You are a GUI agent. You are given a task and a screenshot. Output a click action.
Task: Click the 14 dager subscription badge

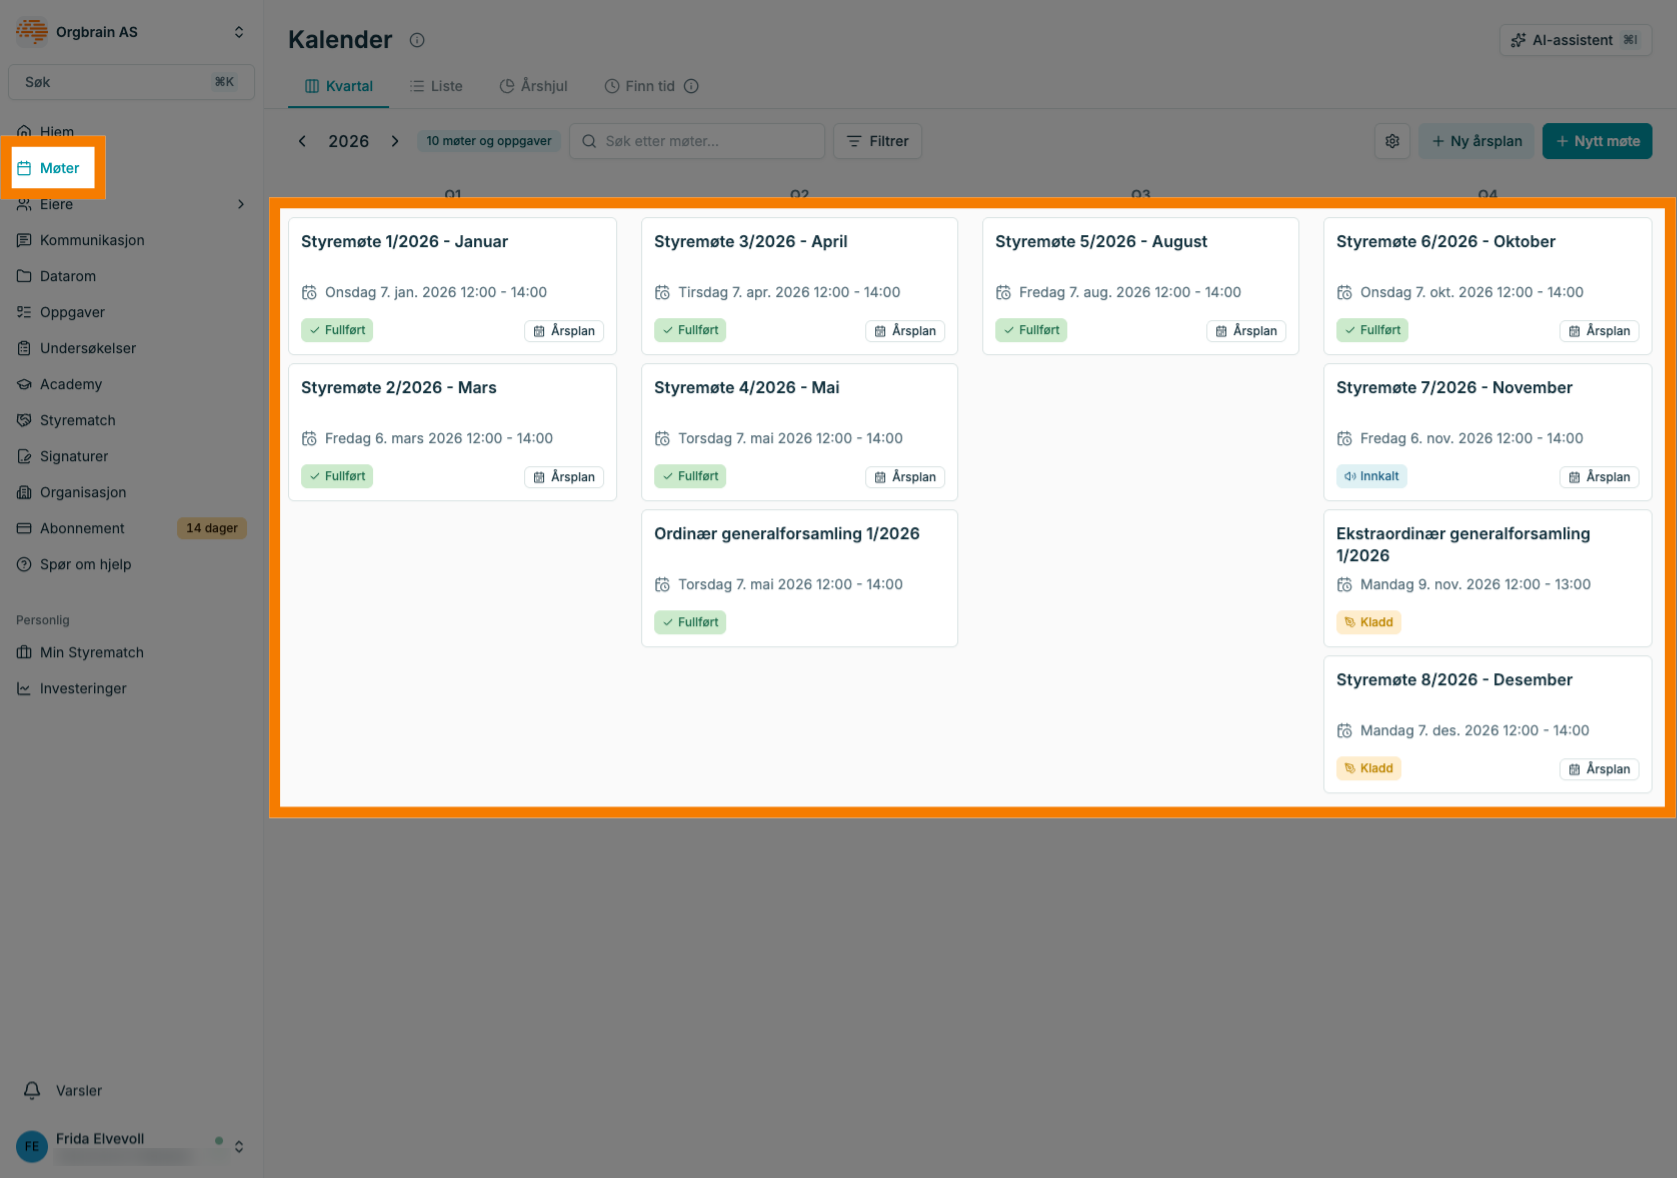212,528
